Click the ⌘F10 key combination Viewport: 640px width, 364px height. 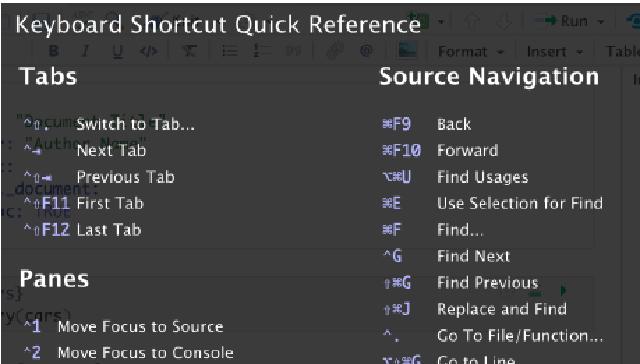pyautogui.click(x=401, y=151)
